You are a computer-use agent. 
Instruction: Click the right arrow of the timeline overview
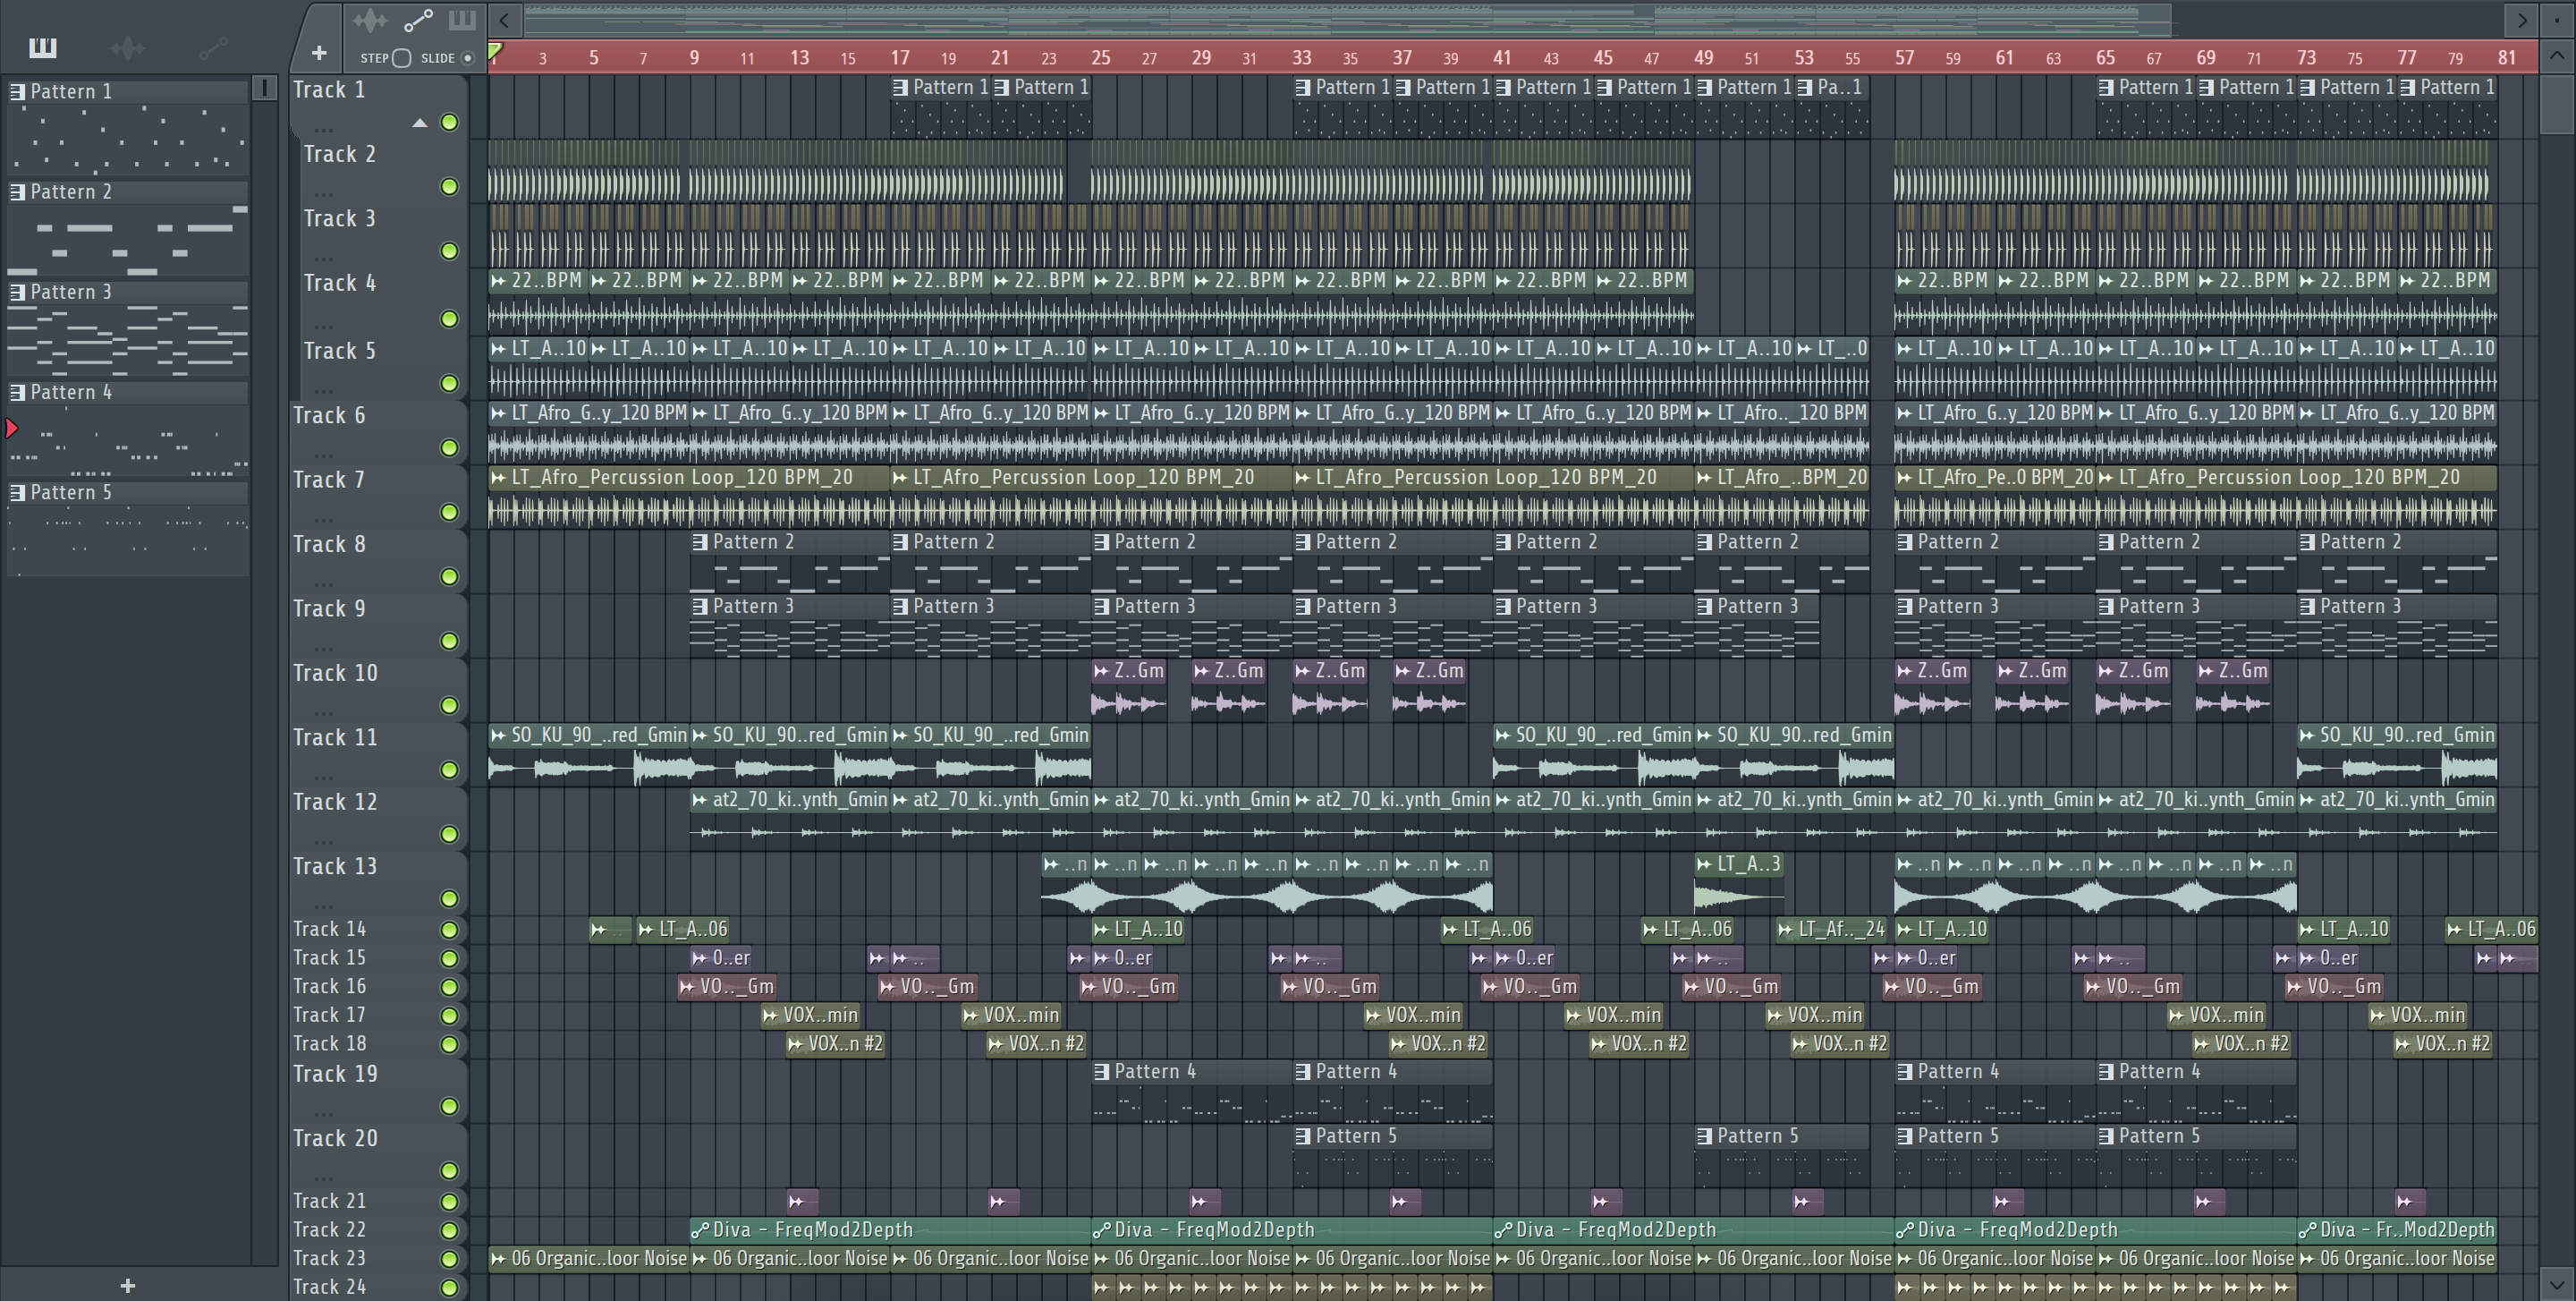[x=2521, y=19]
